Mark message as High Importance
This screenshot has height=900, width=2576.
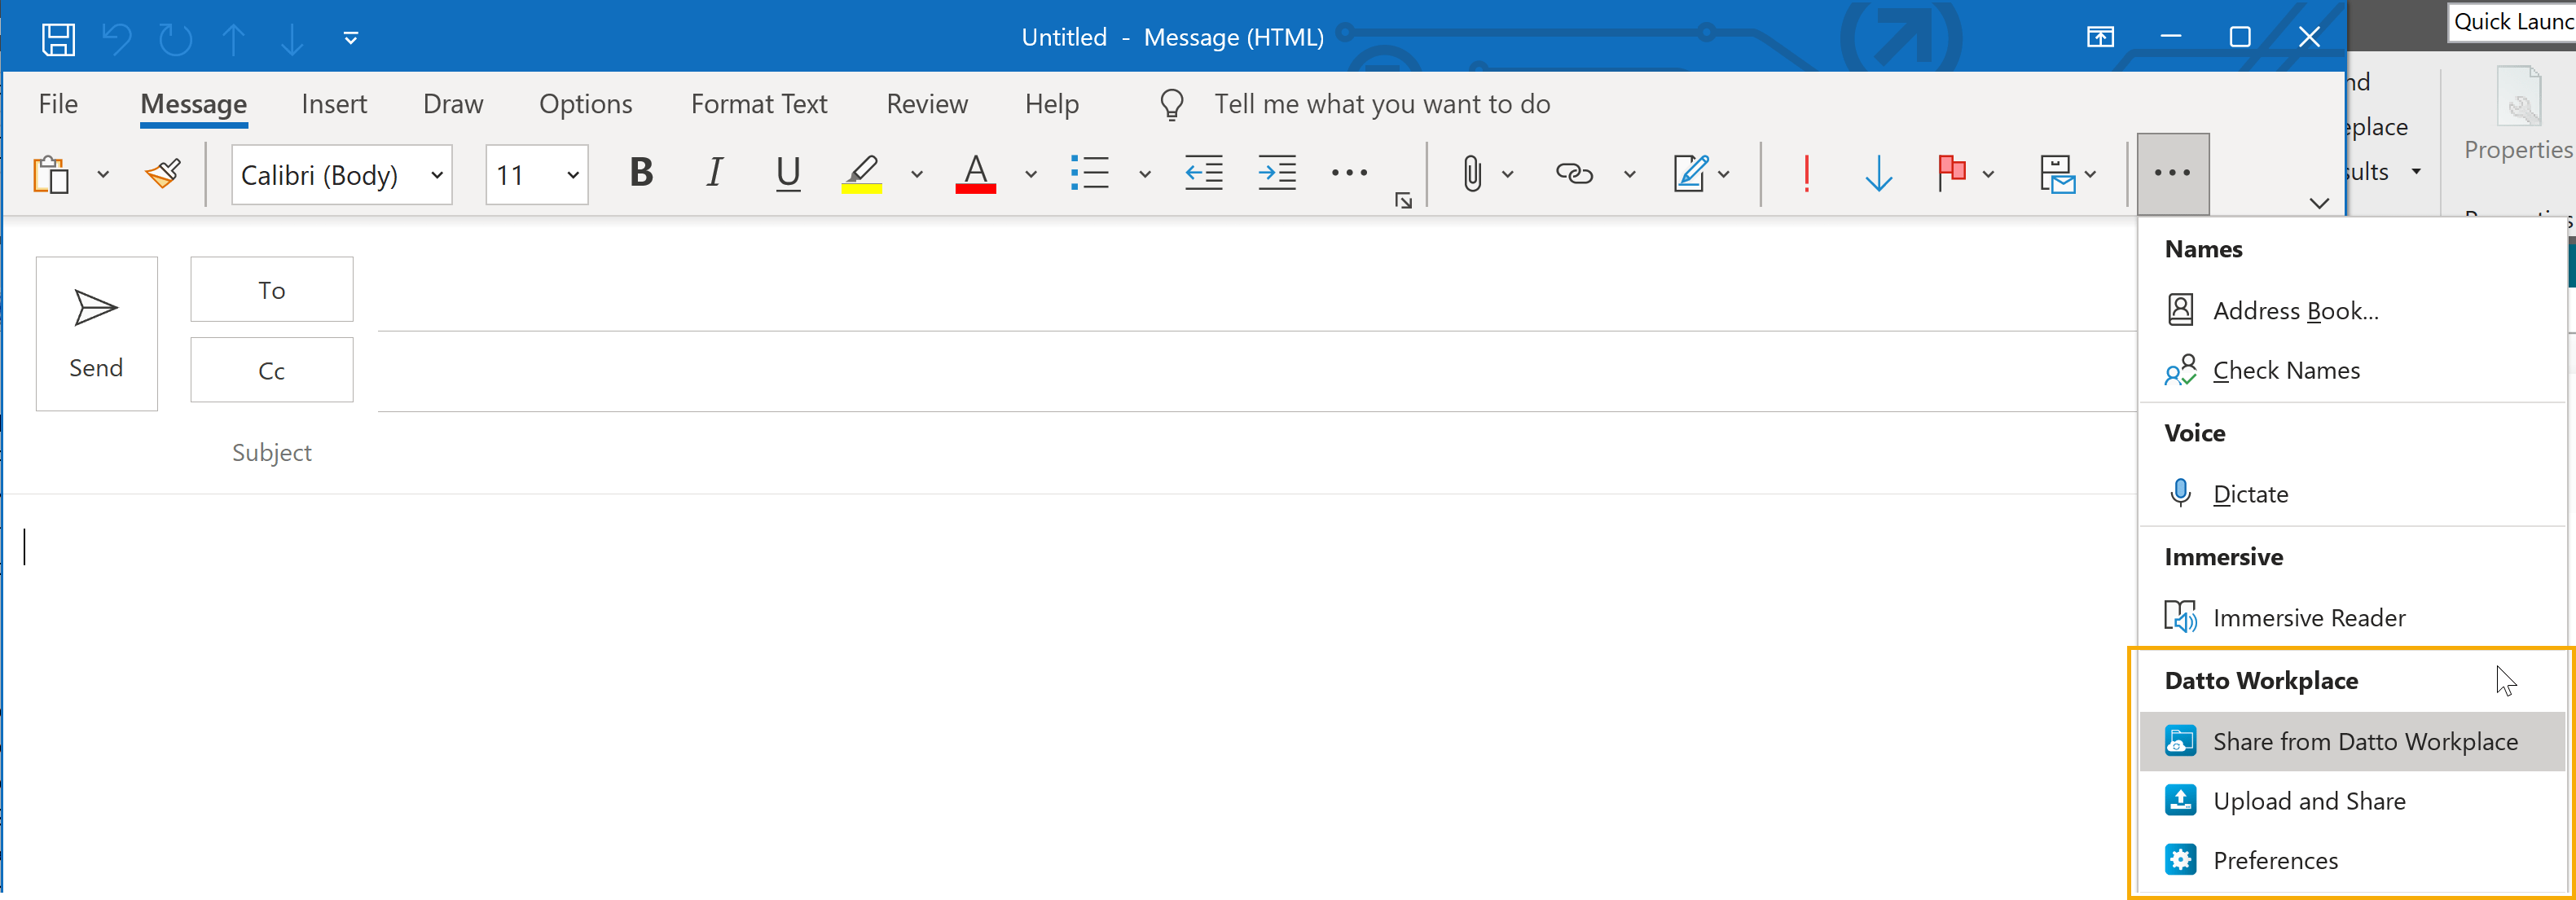click(x=1806, y=174)
